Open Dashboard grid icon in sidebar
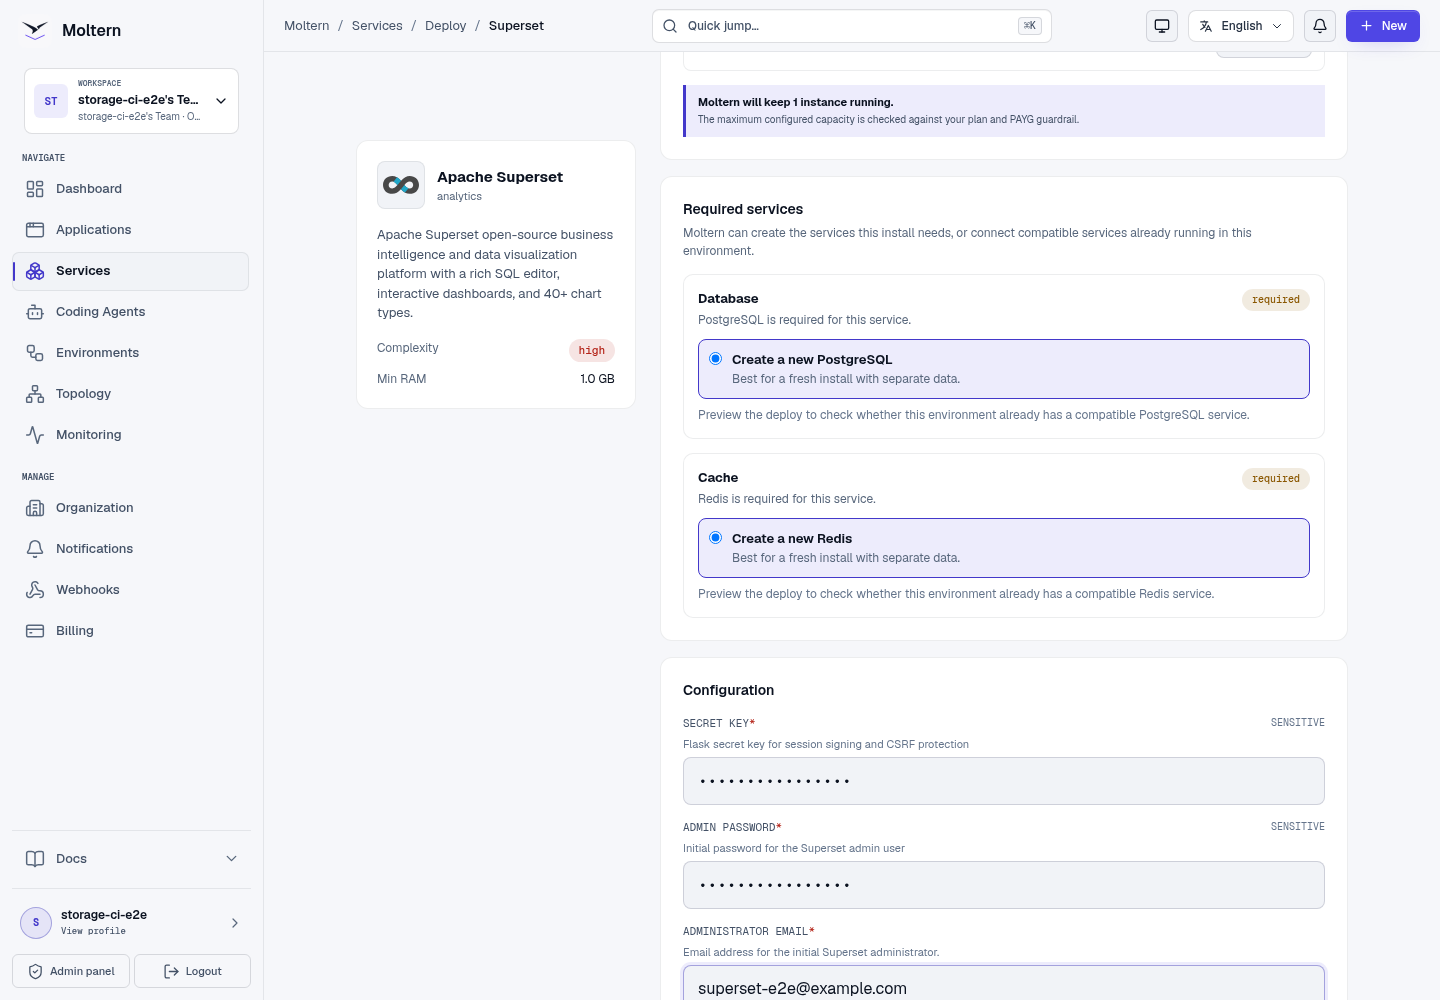Image resolution: width=1440 pixels, height=1000 pixels. pyautogui.click(x=35, y=189)
